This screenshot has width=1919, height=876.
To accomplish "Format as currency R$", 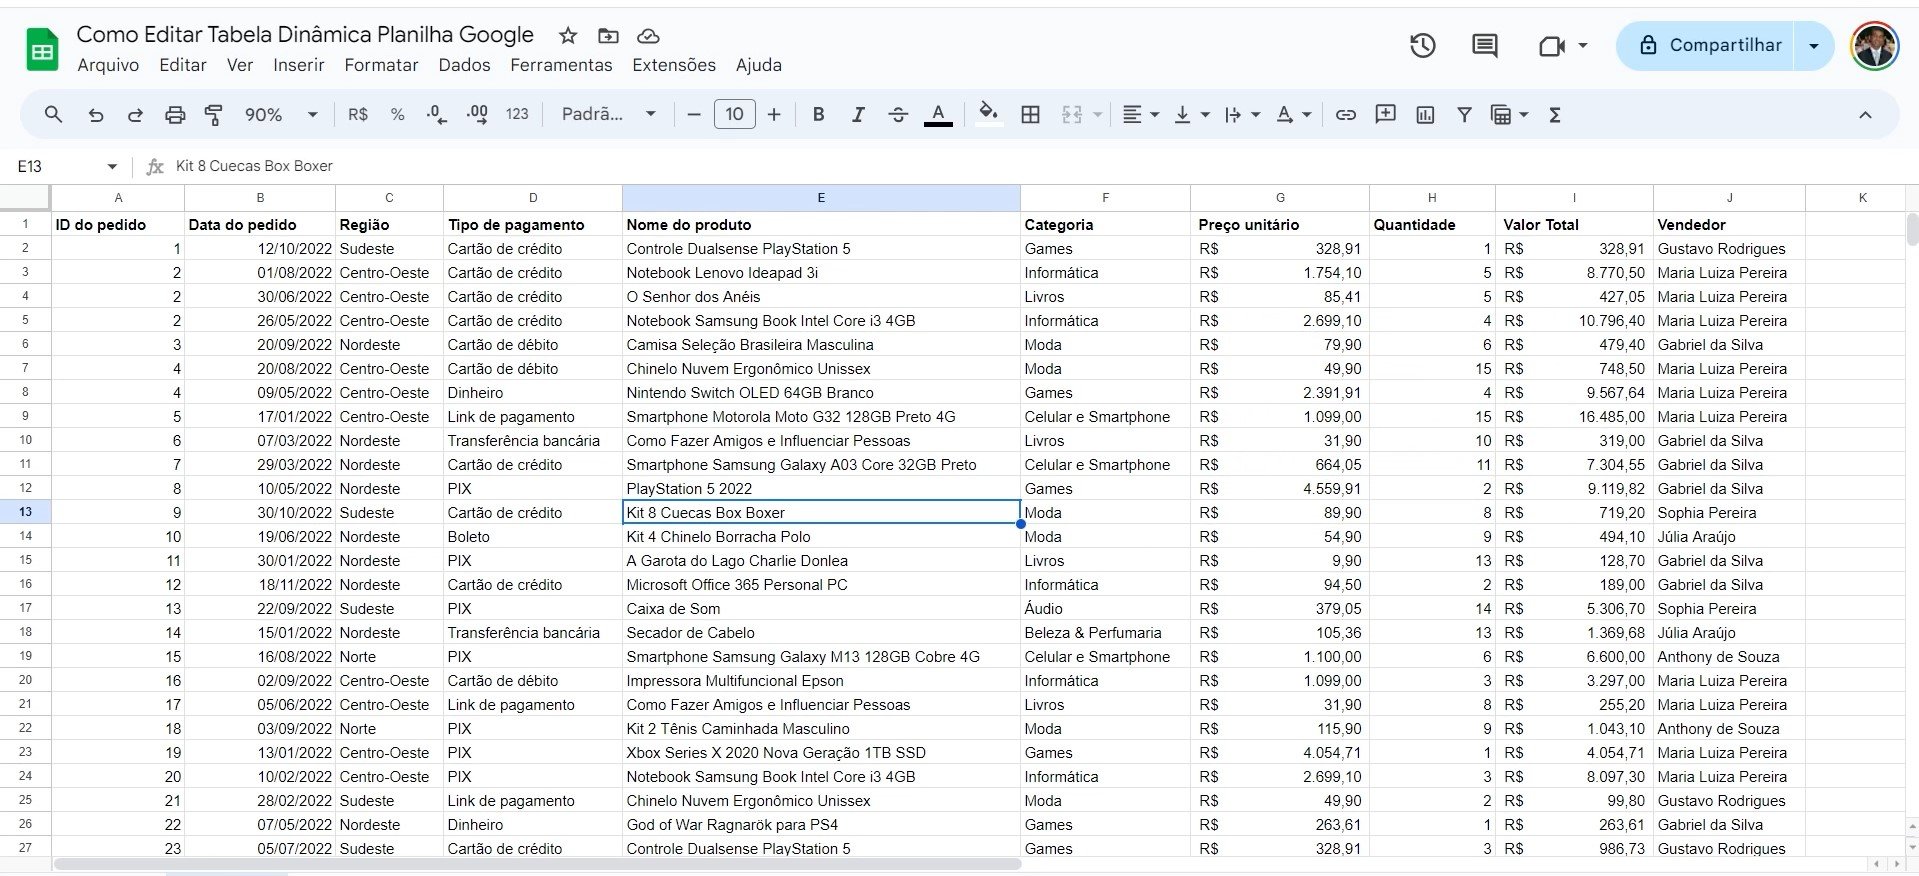I will point(358,115).
